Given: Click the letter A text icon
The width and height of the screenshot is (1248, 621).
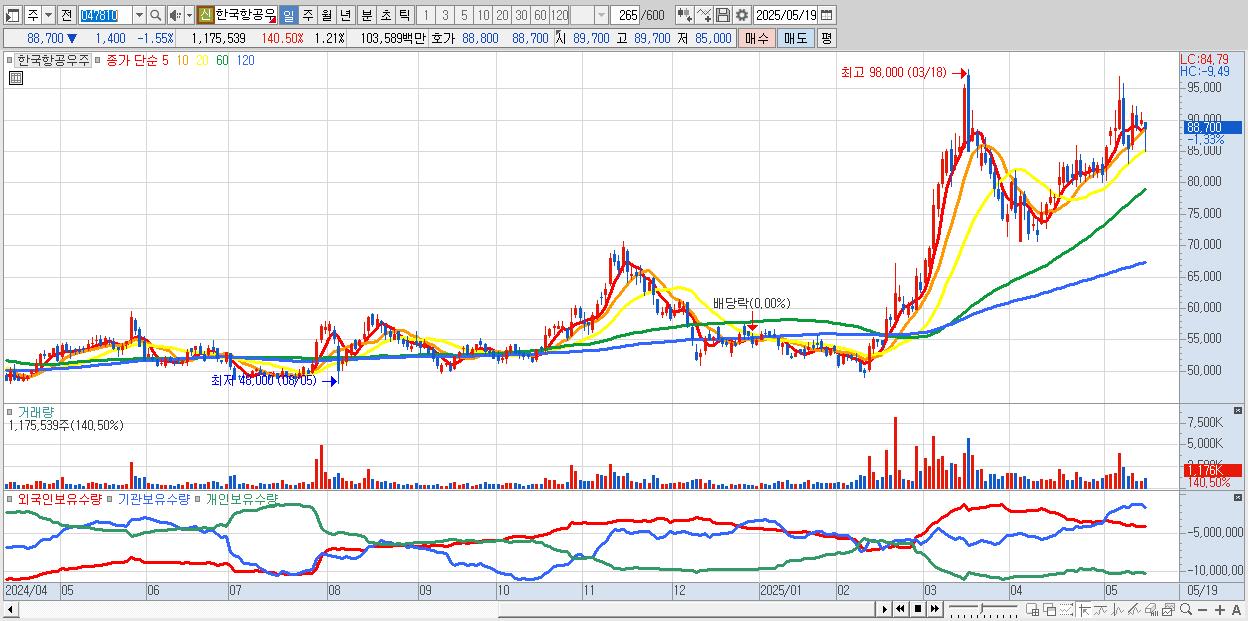Looking at the screenshot, I should 1236,609.
